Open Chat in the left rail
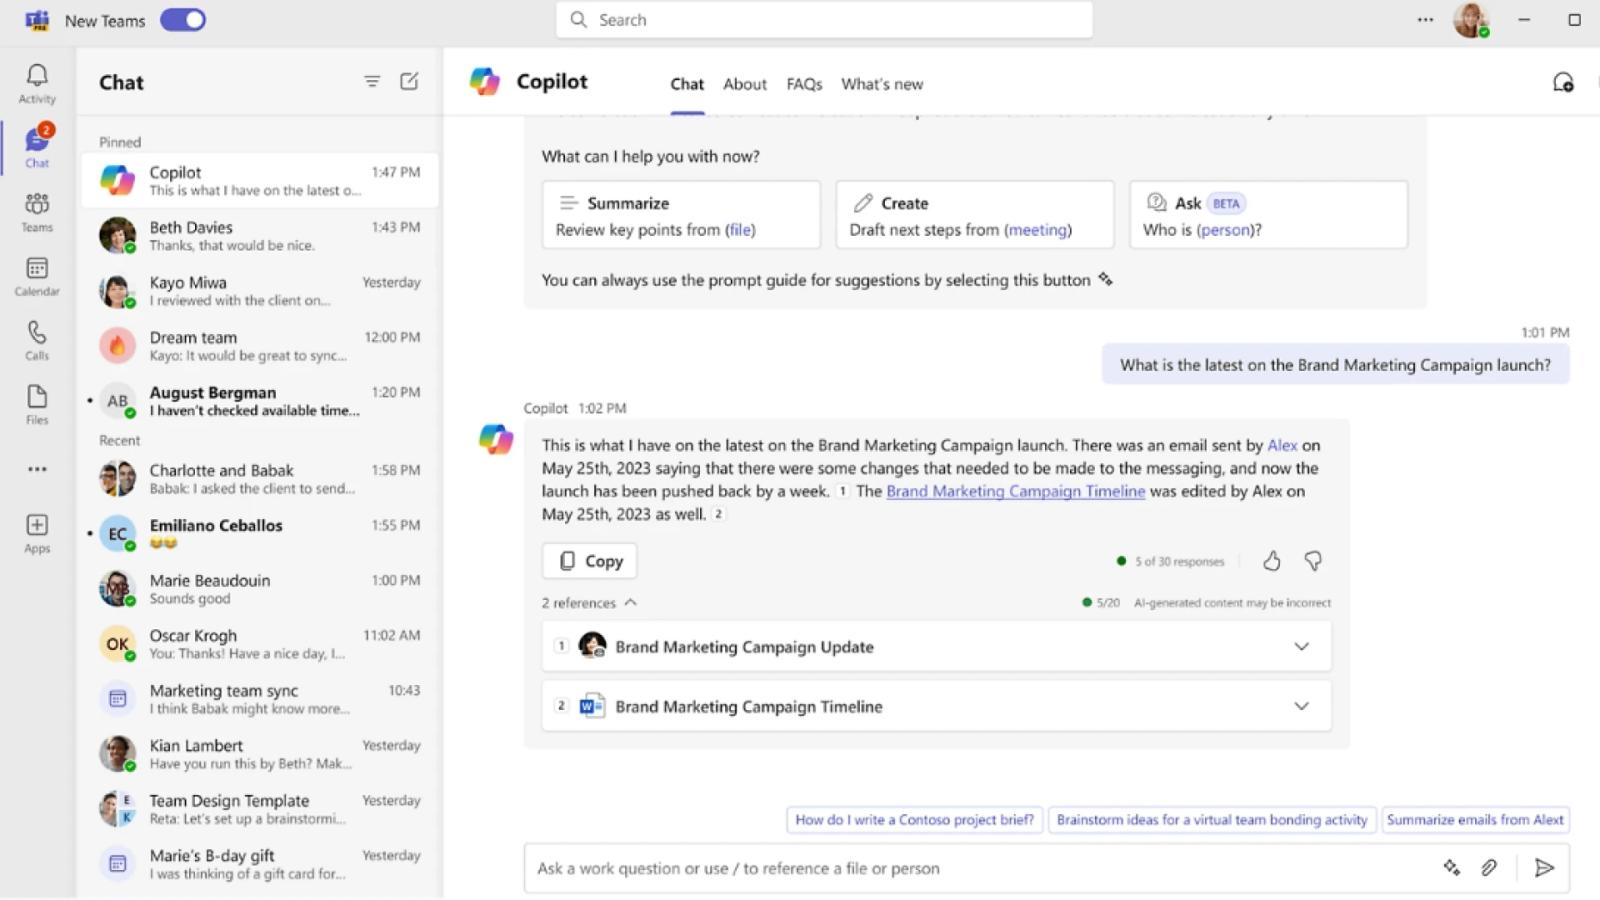Screen dimensions: 1600x900 coord(37,147)
